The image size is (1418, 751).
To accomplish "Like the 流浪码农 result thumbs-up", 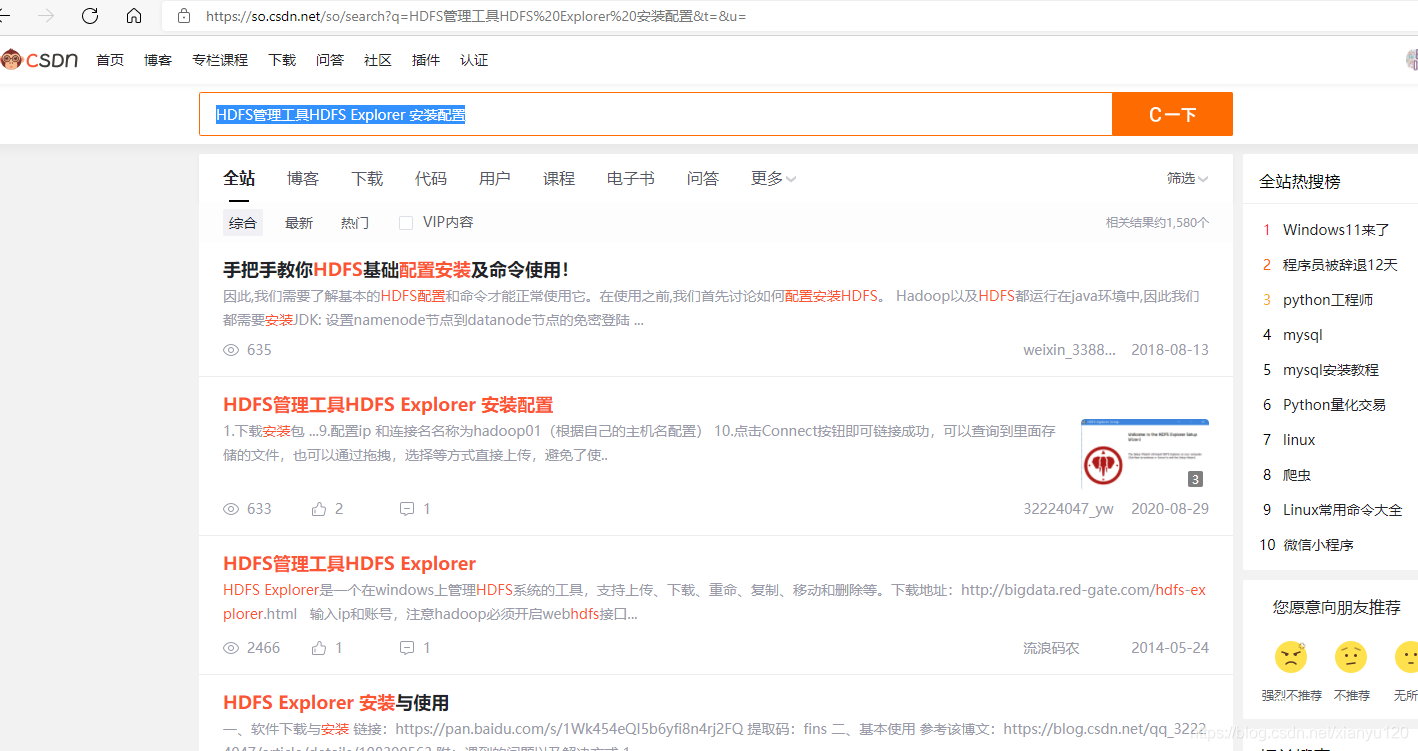I will pyautogui.click(x=319, y=648).
